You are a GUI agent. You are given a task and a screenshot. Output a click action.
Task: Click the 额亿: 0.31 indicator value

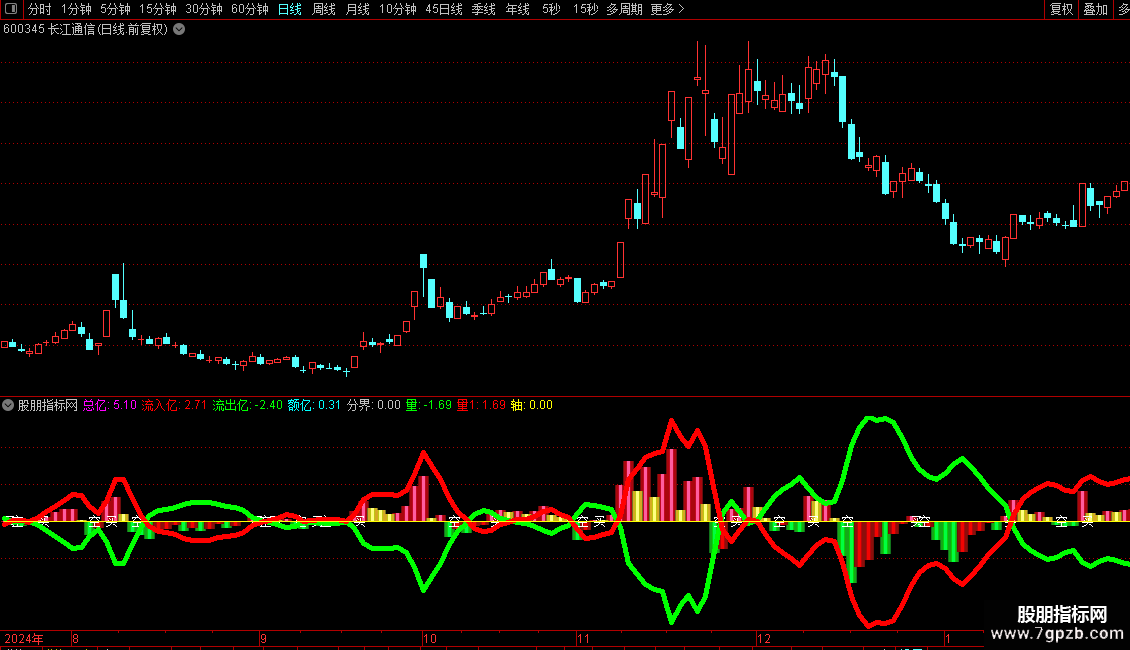point(314,405)
